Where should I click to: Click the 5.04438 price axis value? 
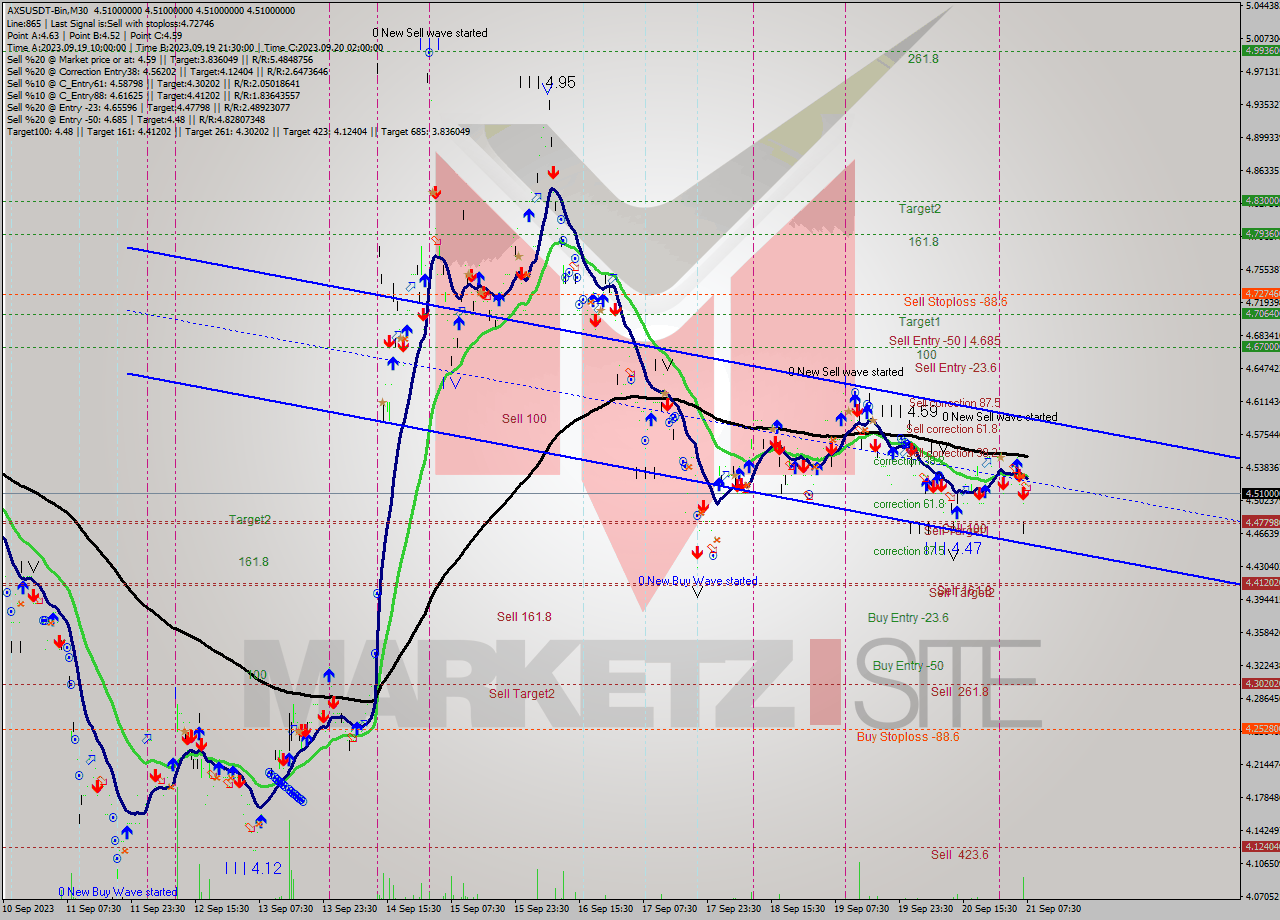(1262, 6)
